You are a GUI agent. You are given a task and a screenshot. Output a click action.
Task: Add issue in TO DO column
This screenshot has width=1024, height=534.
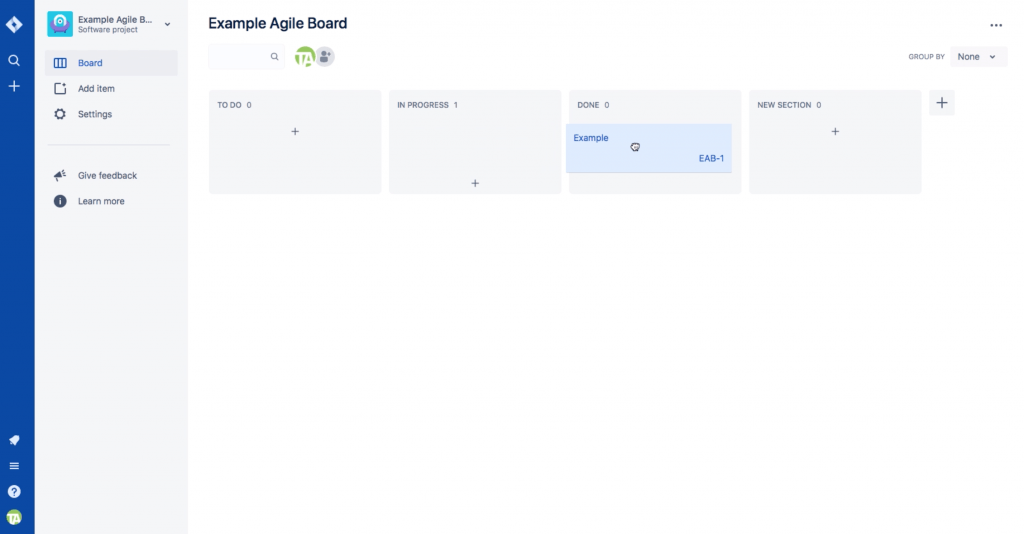coord(295,132)
